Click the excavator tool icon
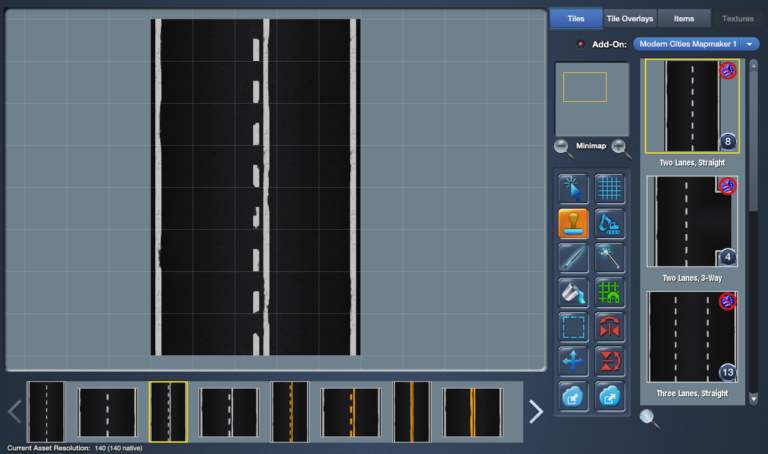This screenshot has width=768, height=454. click(x=609, y=223)
